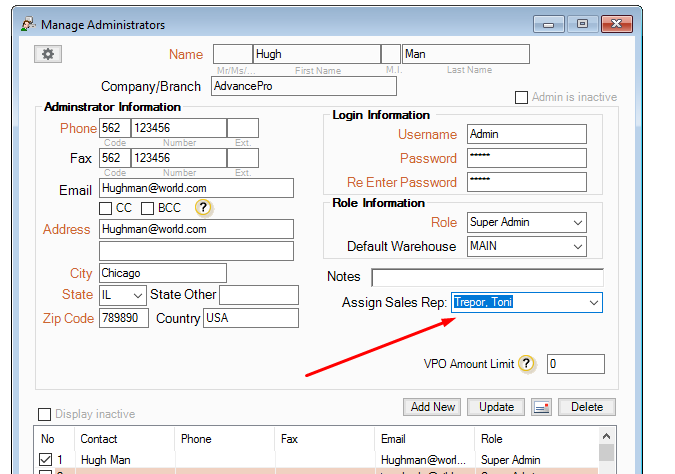
Task: Click into the Notes field
Action: (x=487, y=277)
